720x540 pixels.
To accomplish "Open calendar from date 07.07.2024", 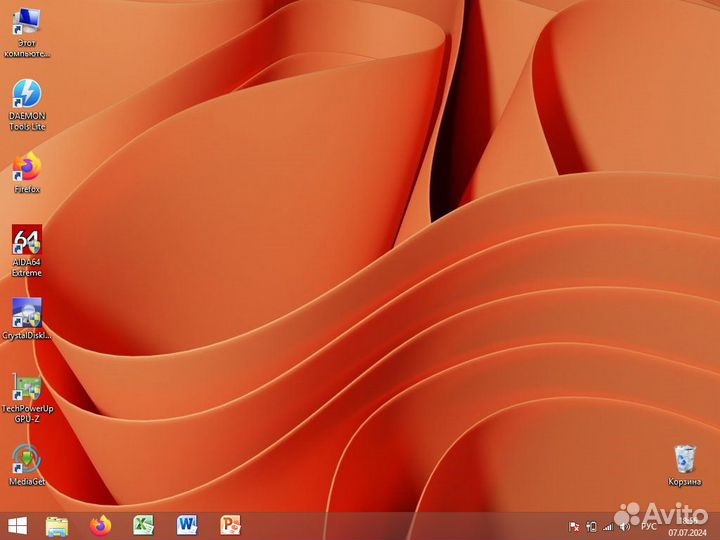I will (687, 532).
